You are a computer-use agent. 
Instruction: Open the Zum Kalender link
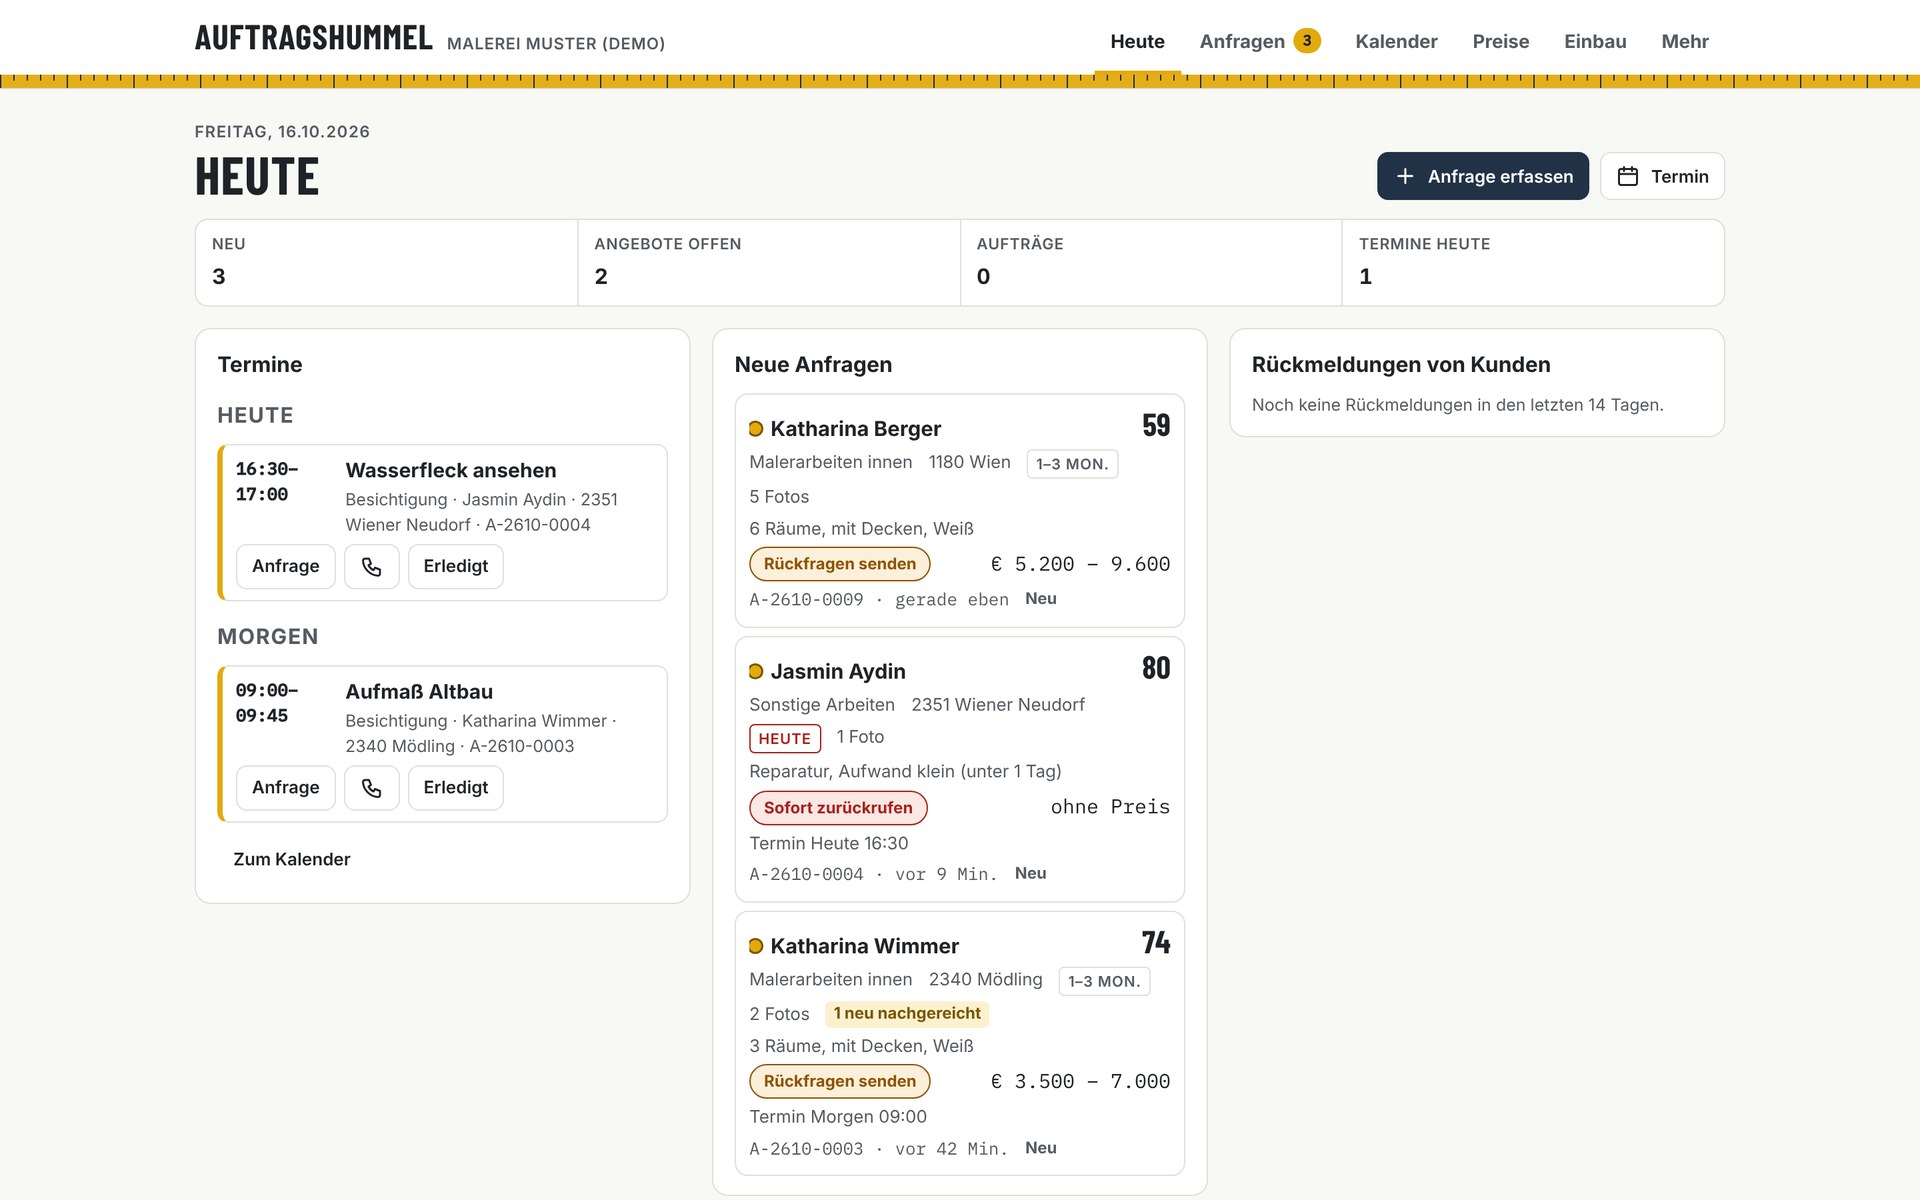tap(291, 859)
